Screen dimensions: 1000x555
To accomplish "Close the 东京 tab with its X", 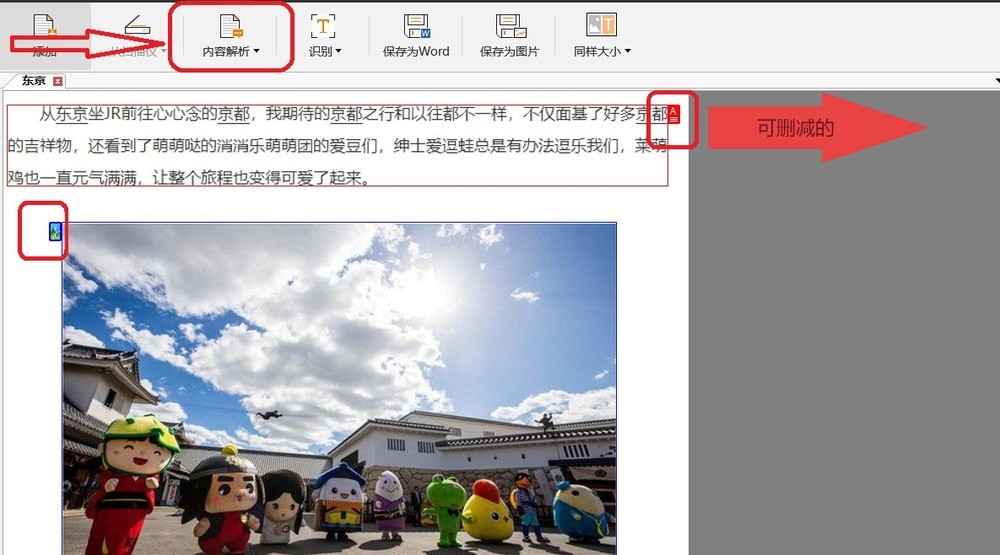I will (x=58, y=81).
